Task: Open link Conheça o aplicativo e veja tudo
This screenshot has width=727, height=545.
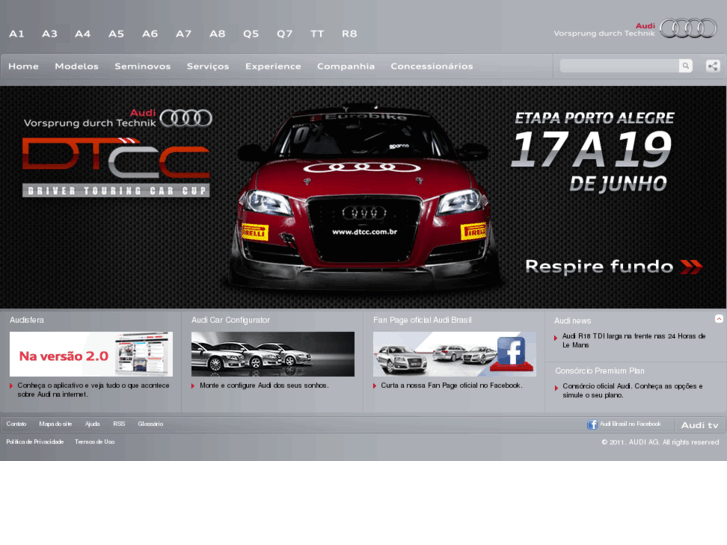Action: (93, 390)
